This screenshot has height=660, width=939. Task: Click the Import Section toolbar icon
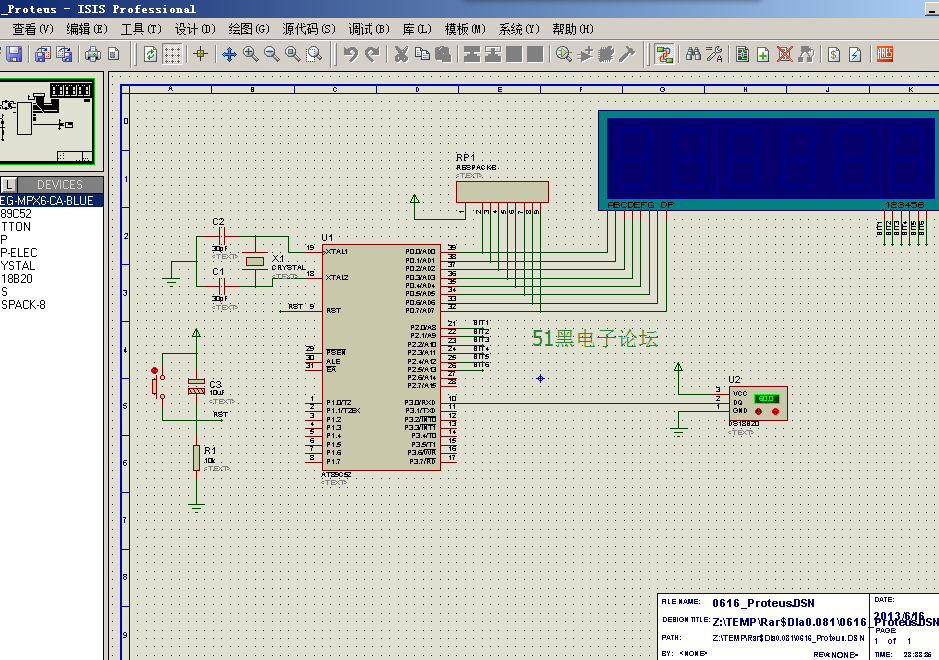43,55
